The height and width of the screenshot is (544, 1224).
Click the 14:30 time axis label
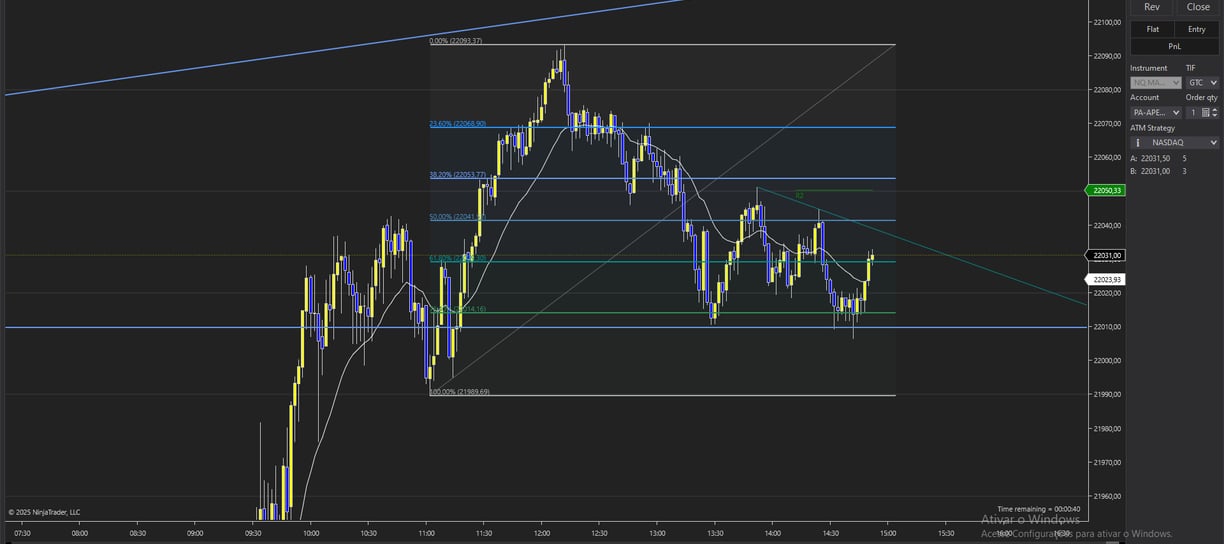click(830, 533)
